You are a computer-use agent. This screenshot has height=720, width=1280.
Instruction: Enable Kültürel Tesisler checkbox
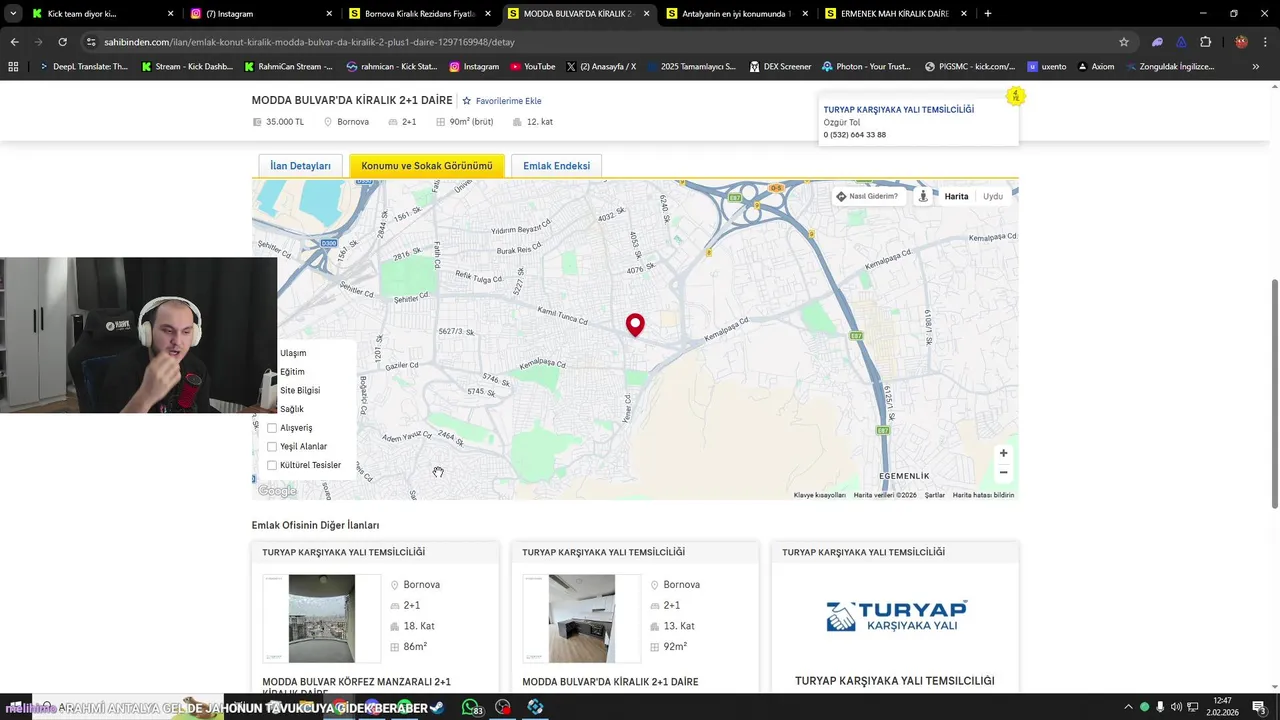pyautogui.click(x=272, y=465)
